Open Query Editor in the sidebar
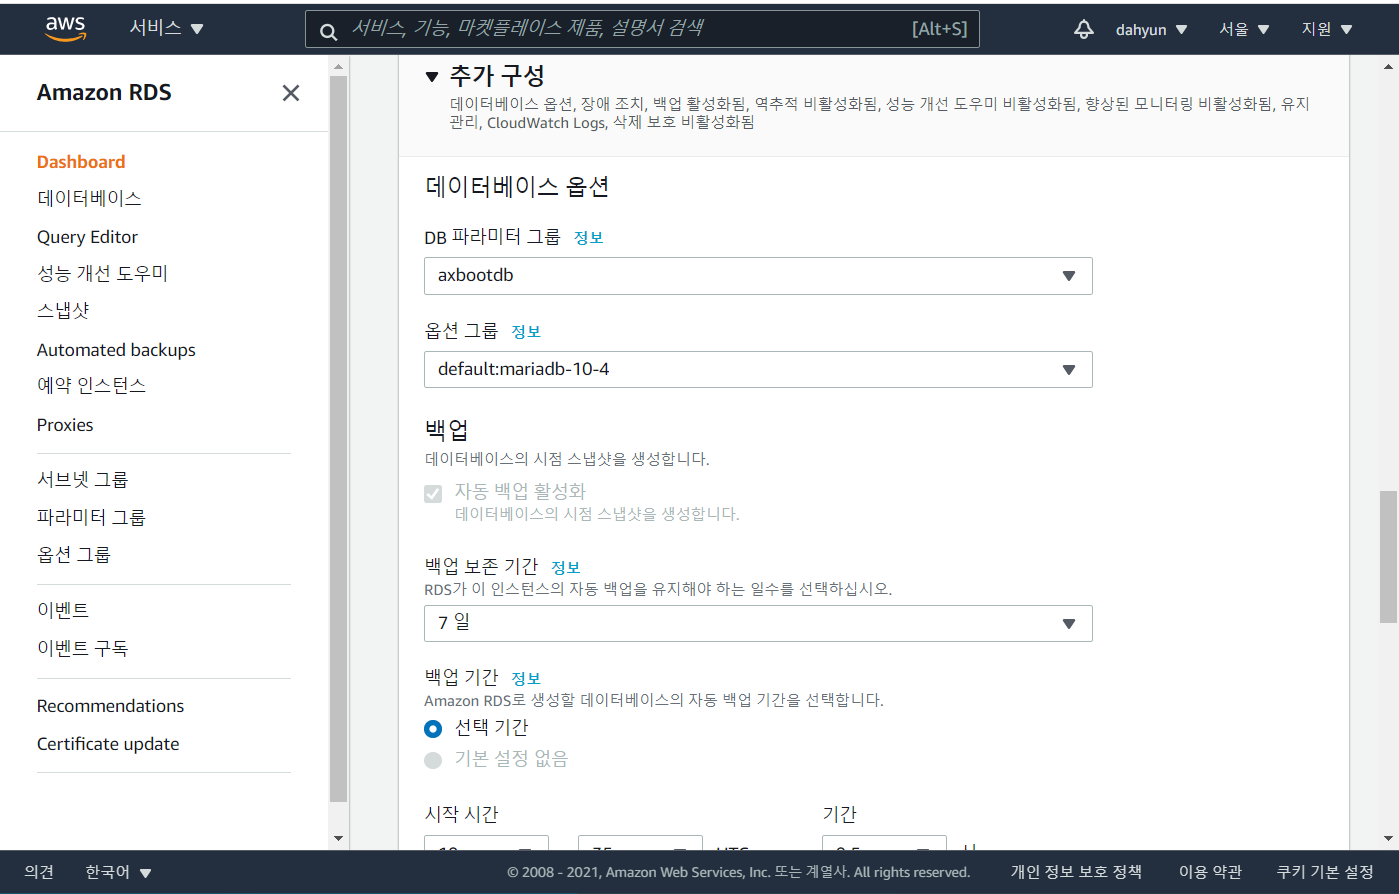Screen dimensions: 1399x894 pyautogui.click(x=87, y=237)
